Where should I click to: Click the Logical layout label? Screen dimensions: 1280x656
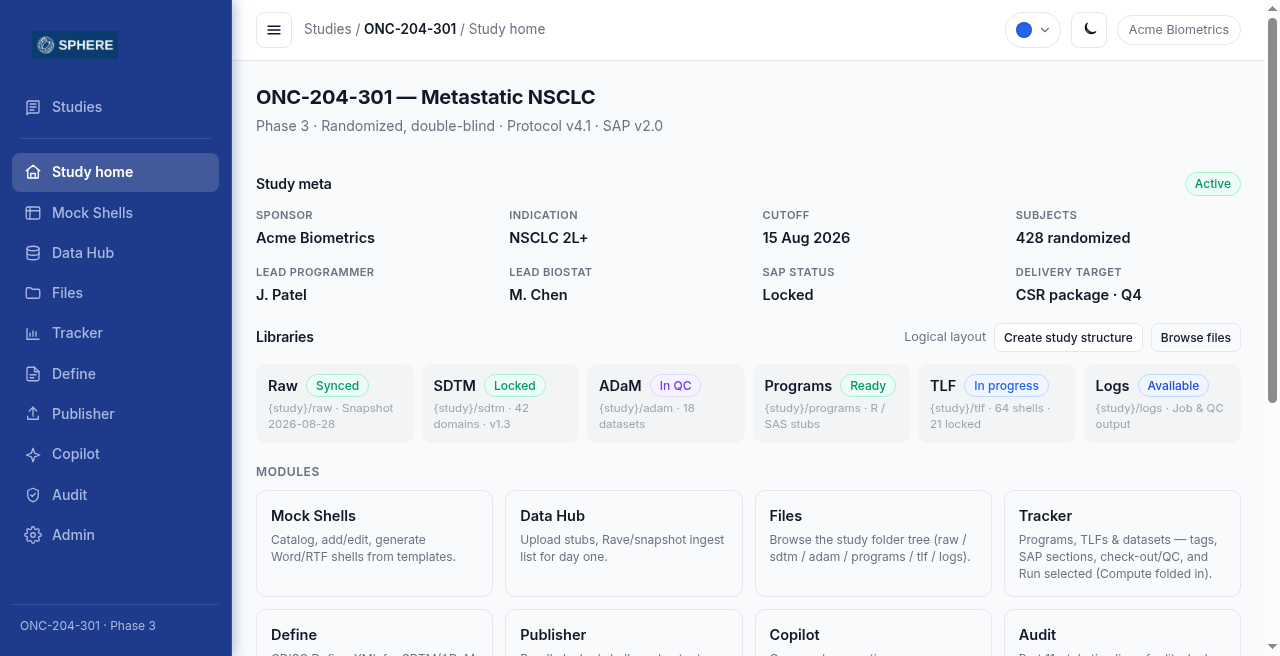coord(945,337)
